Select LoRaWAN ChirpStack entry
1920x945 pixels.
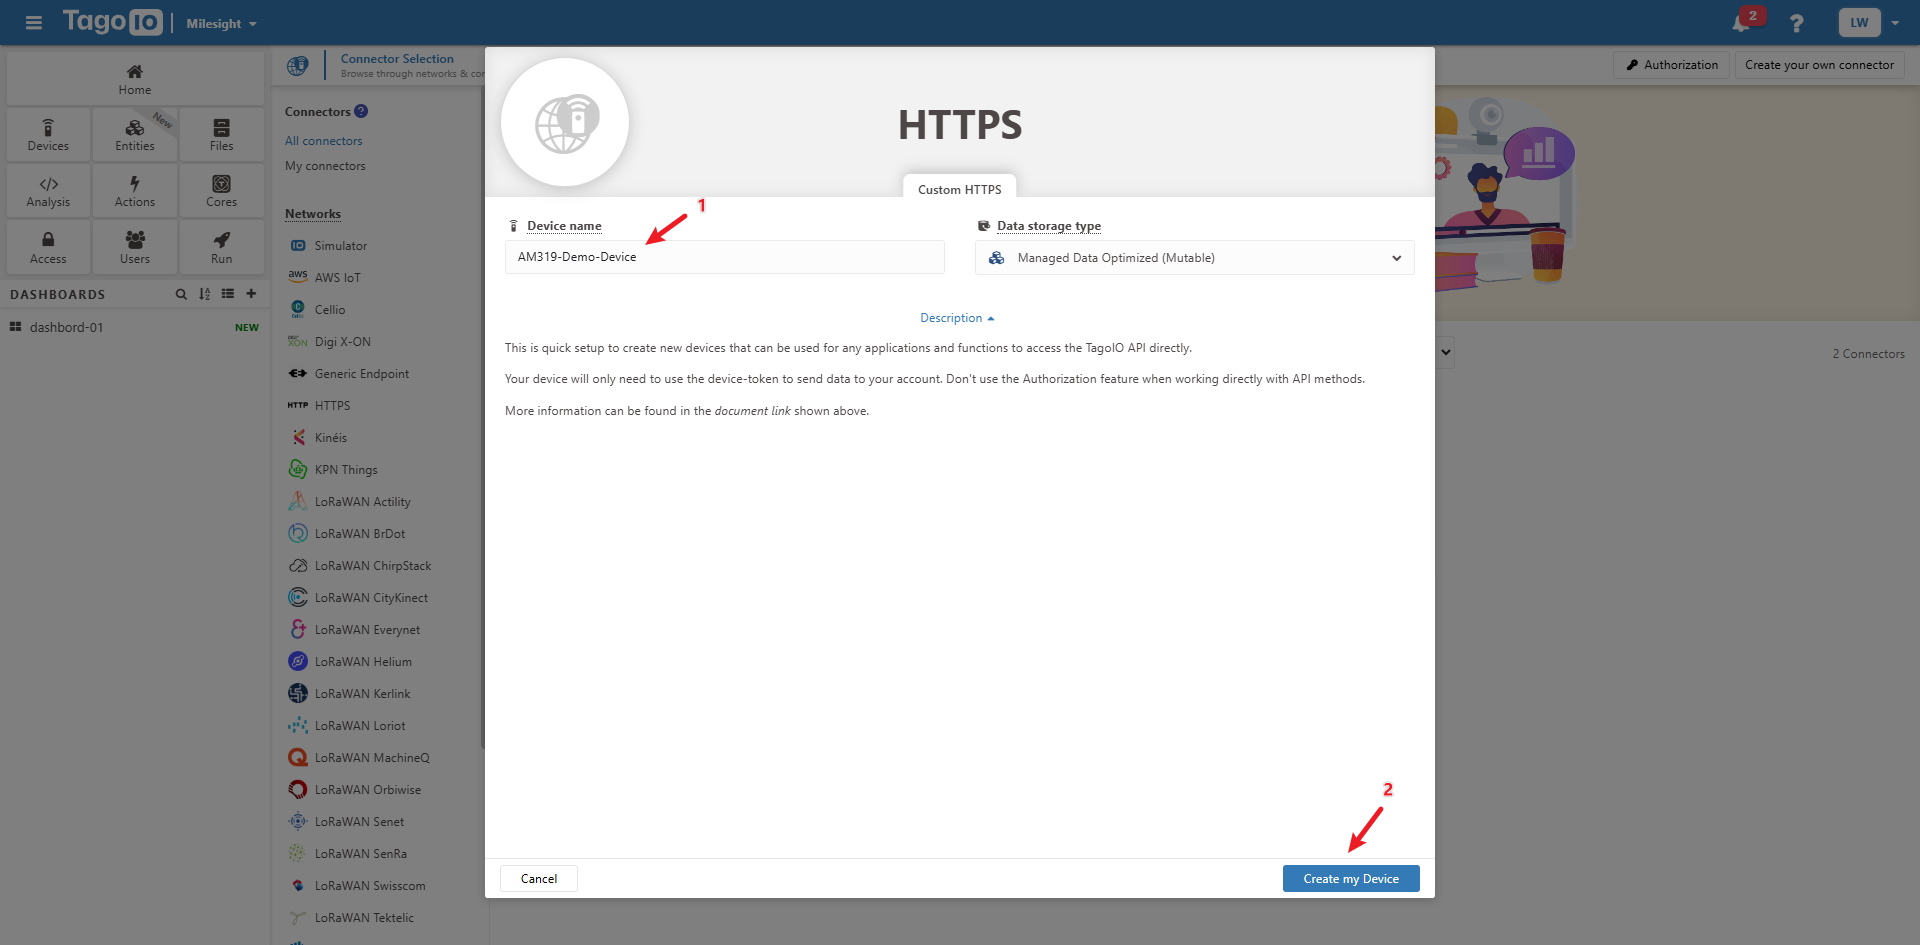[x=373, y=566]
